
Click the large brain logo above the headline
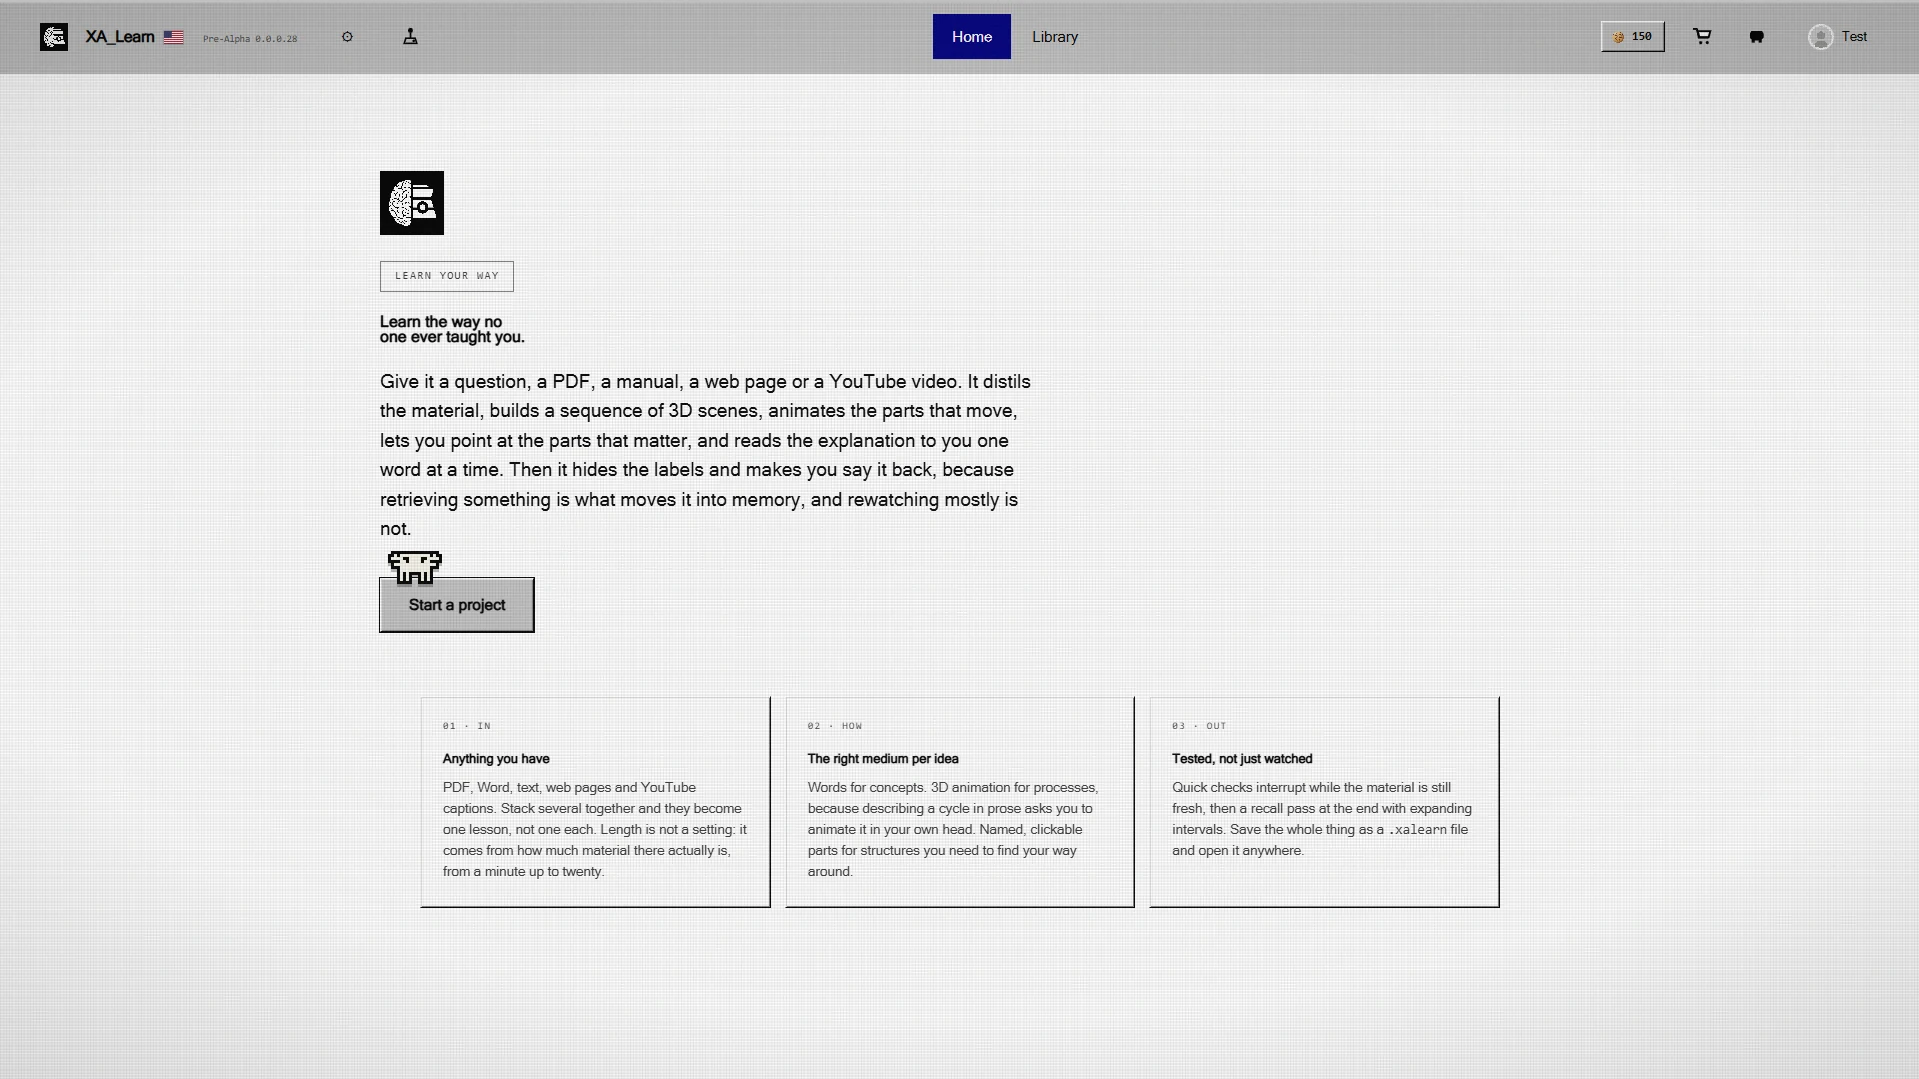point(412,203)
